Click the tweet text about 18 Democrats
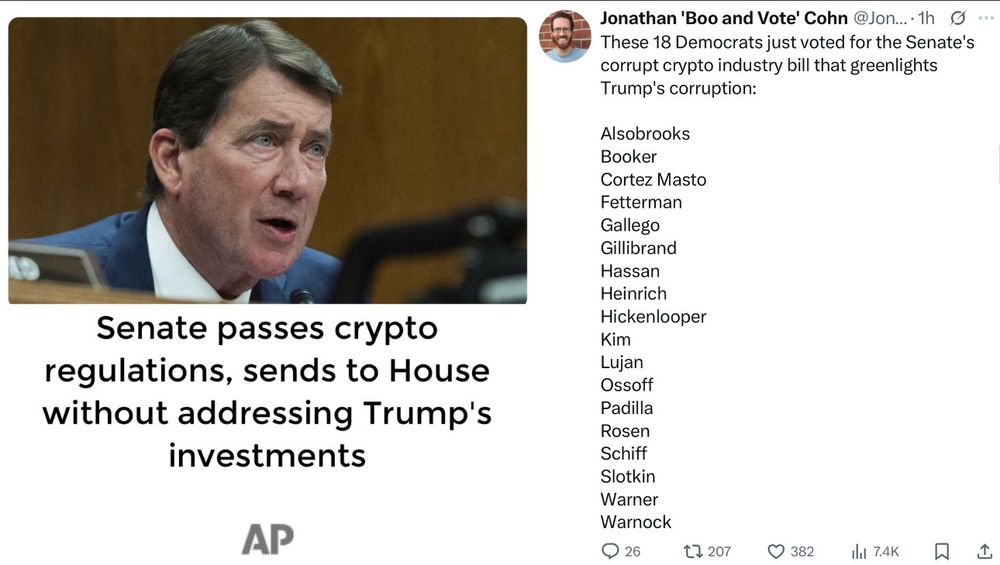Screen dimensions: 1000x565 click(x=787, y=65)
